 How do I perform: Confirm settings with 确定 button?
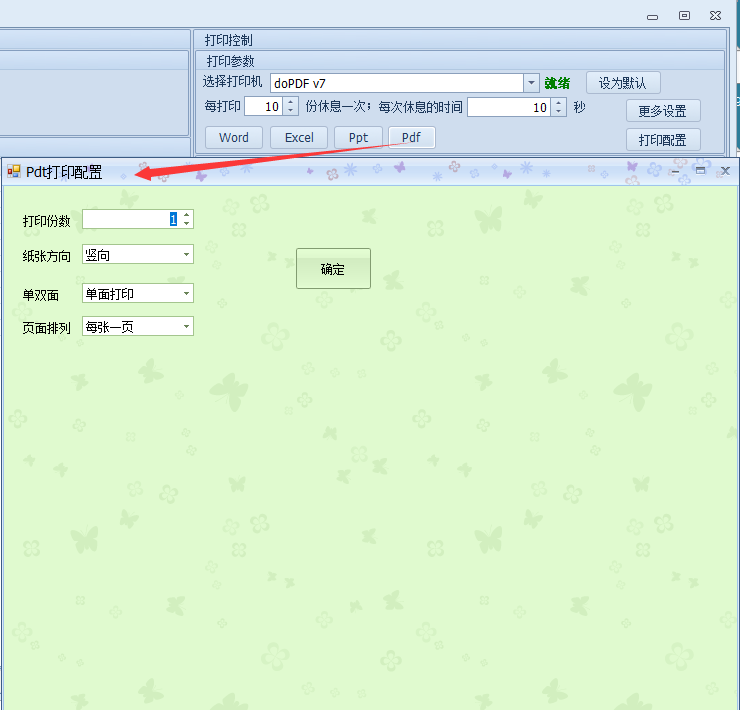(x=333, y=269)
